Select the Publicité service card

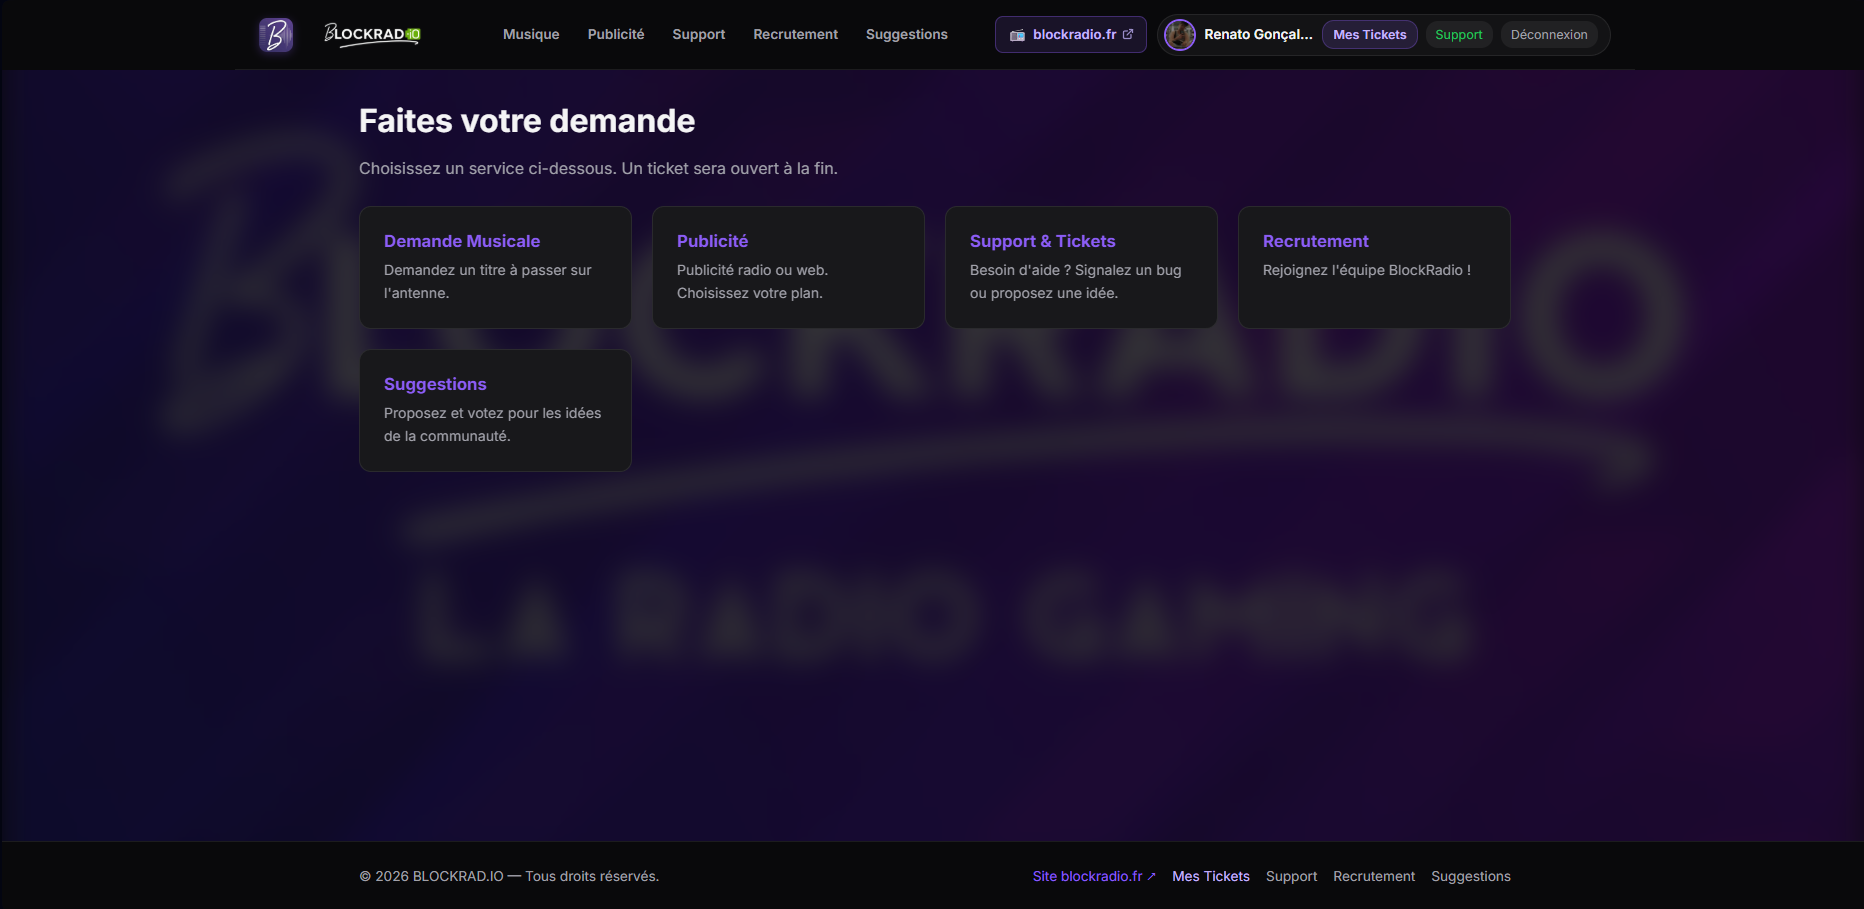788,267
